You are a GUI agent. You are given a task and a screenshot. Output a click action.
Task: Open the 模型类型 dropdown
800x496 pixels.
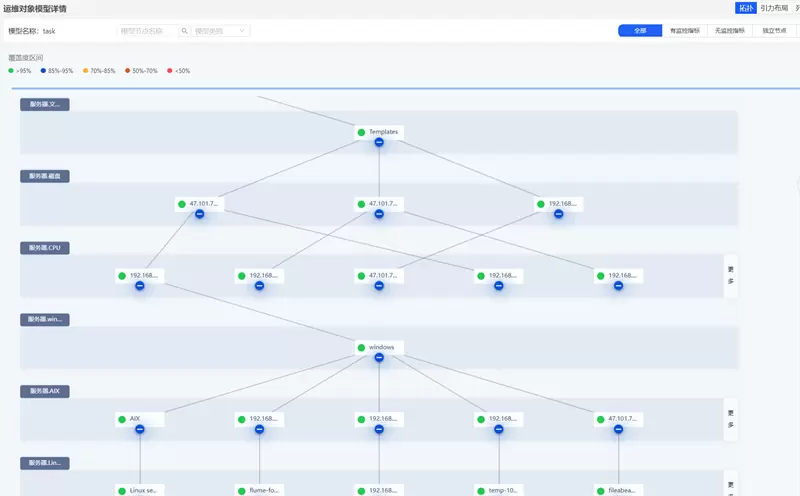(x=221, y=31)
